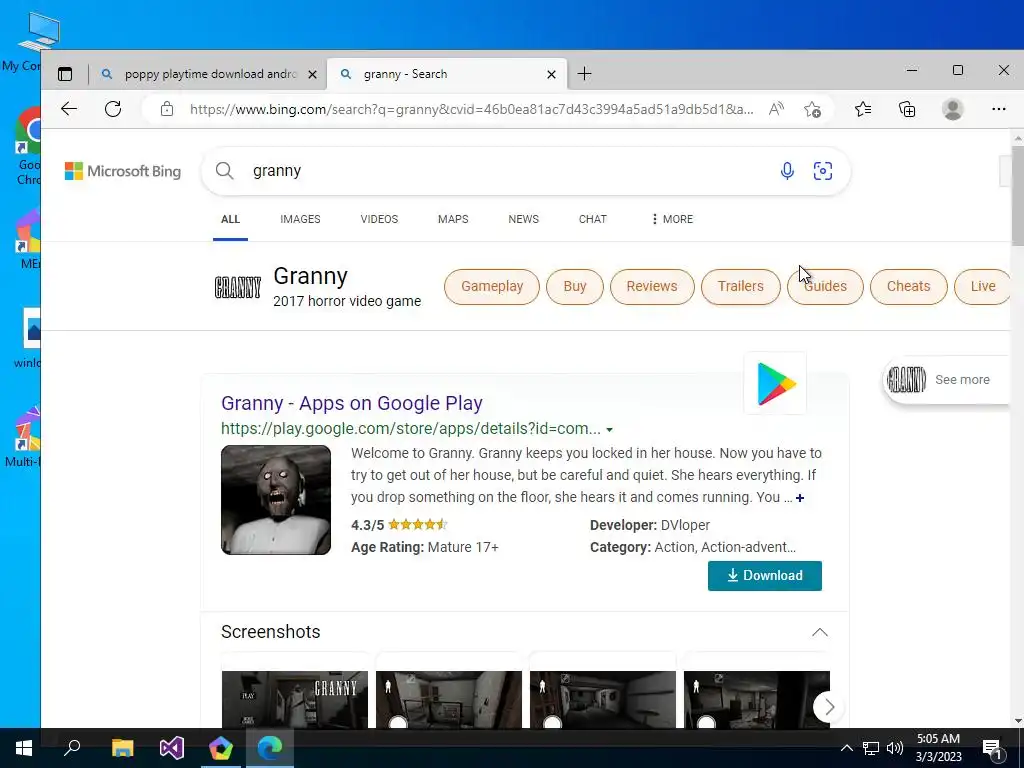
Task: Click the Guides filter chip
Action: pyautogui.click(x=825, y=287)
